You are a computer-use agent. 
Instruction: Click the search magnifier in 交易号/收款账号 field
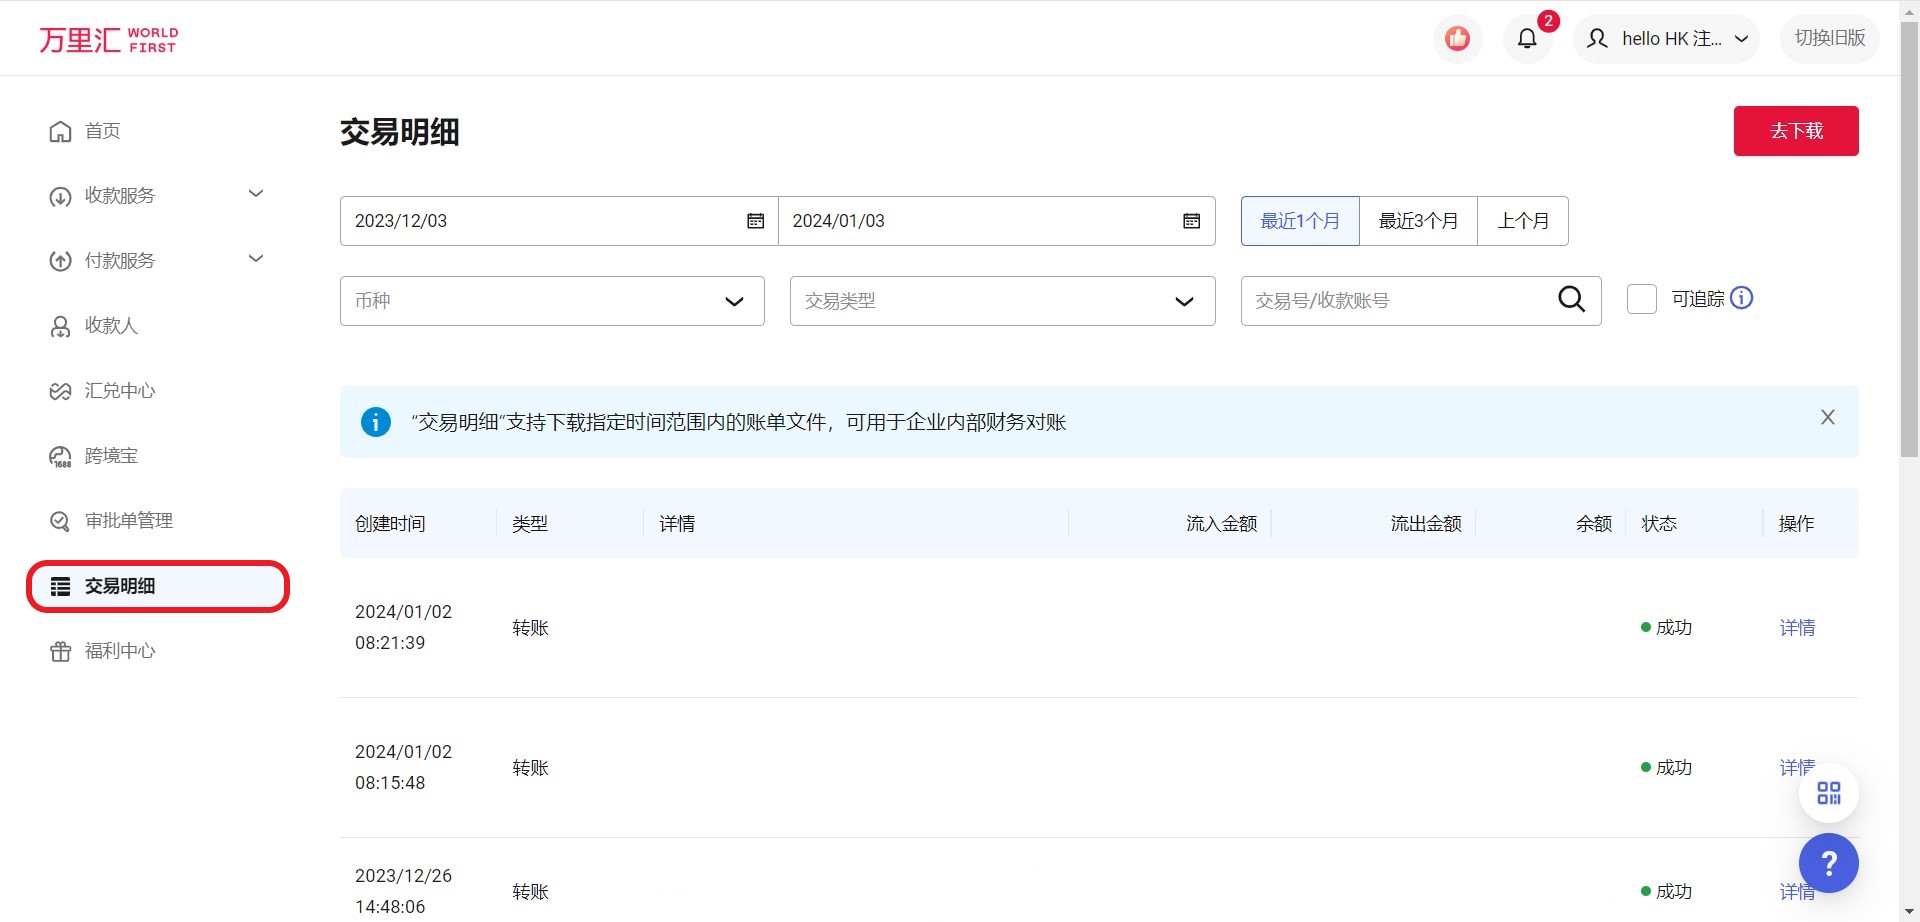point(1571,299)
